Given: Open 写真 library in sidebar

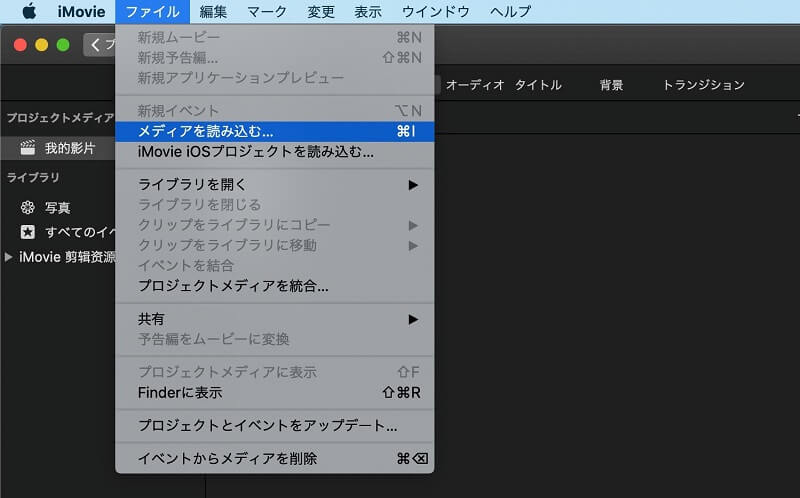Looking at the screenshot, I should pos(58,208).
